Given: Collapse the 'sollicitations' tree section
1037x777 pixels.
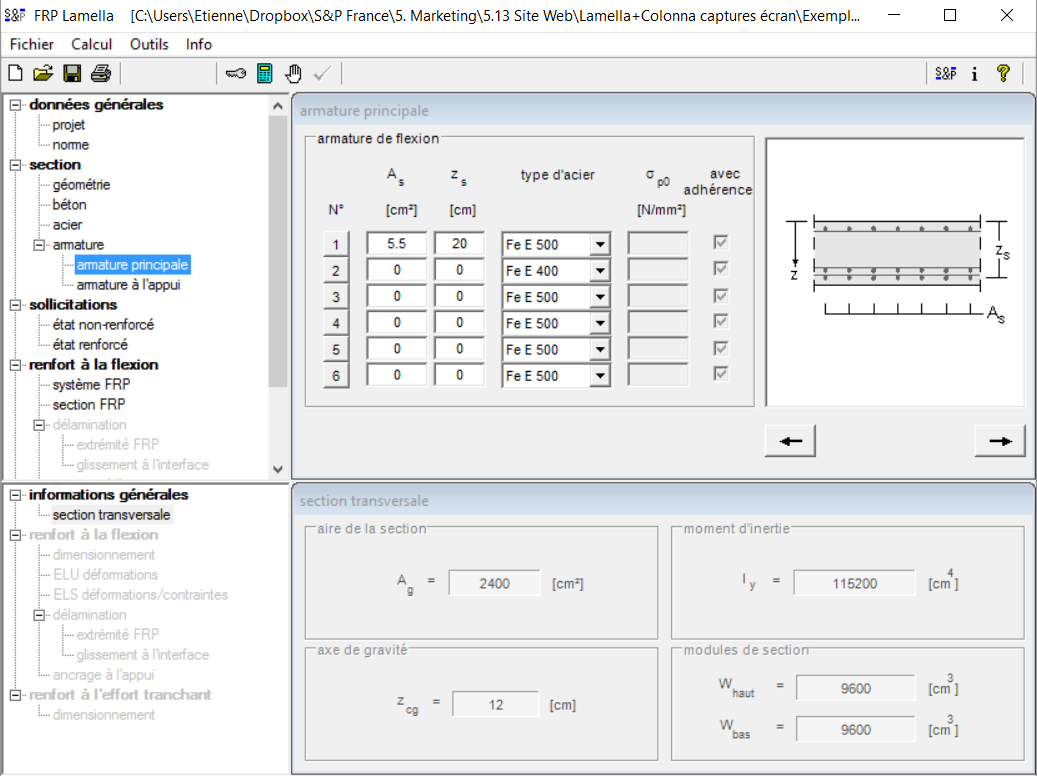Looking at the screenshot, I should tap(16, 305).
